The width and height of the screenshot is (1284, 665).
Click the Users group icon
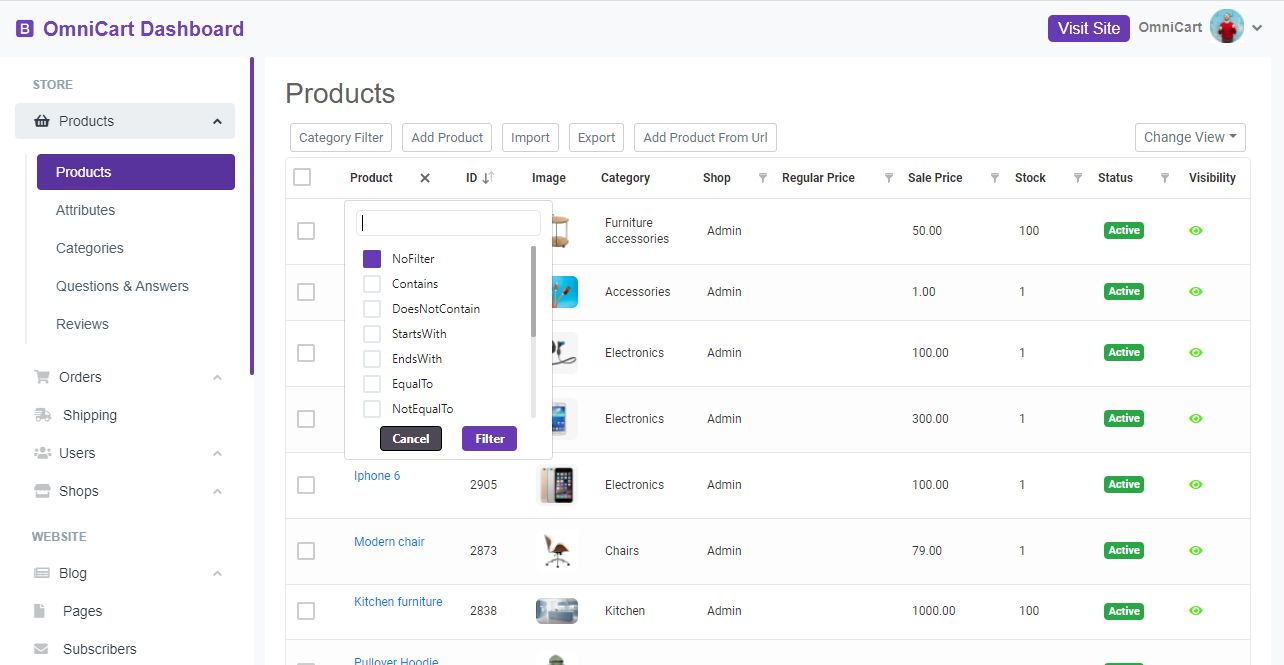click(42, 453)
